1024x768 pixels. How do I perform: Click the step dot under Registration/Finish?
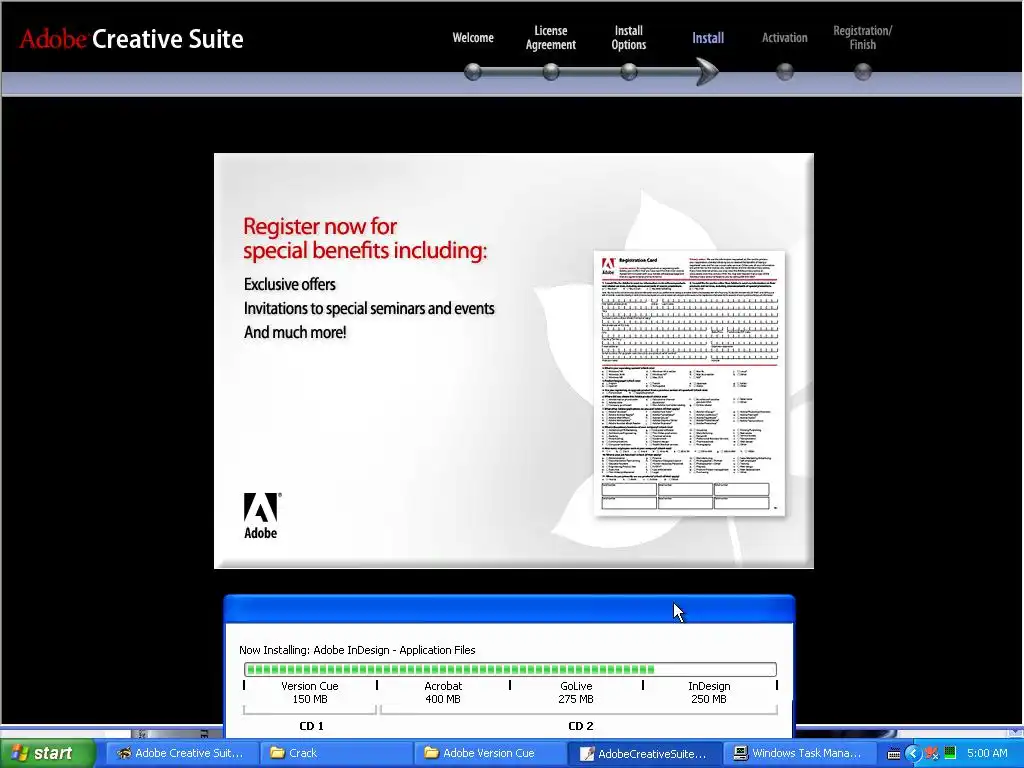pos(863,72)
